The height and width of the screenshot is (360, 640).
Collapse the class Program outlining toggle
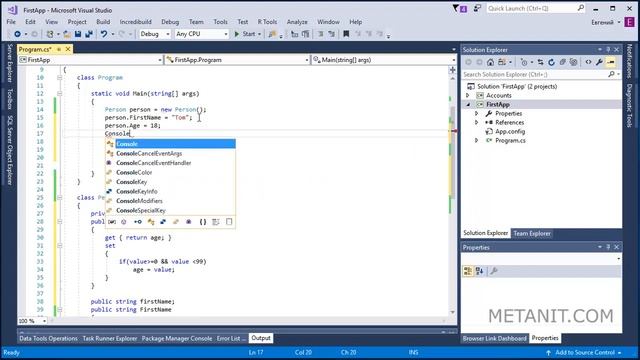click(x=60, y=78)
